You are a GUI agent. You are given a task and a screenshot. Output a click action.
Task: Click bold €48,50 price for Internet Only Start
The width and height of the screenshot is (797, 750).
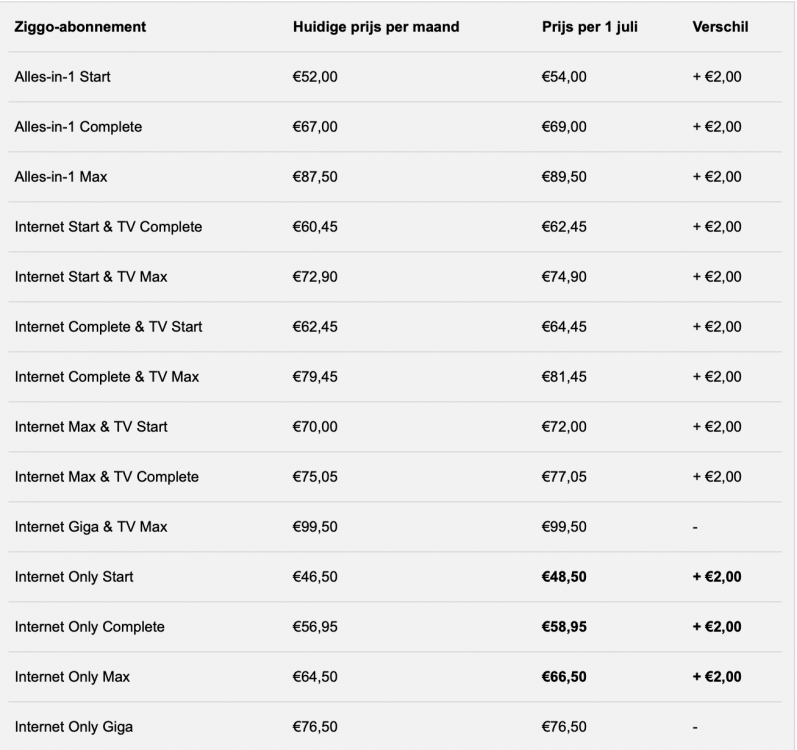coord(564,577)
